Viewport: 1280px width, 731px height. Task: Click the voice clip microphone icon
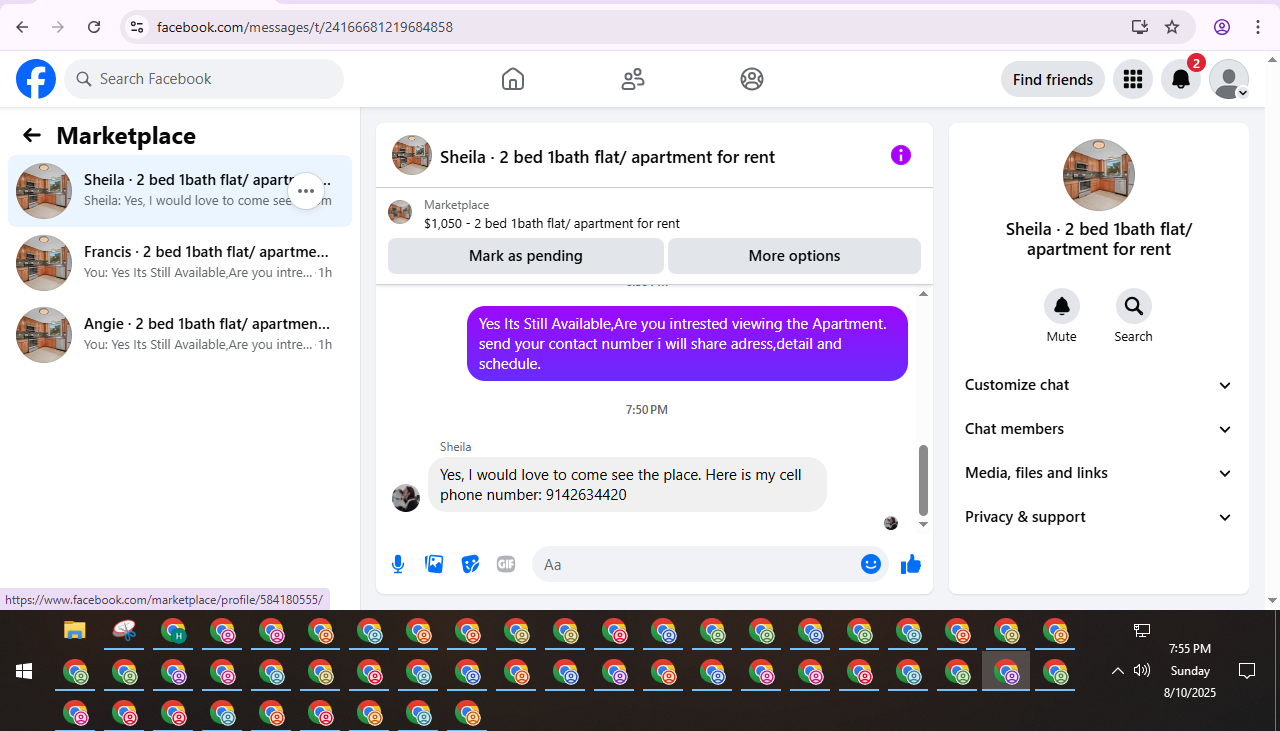pos(398,565)
